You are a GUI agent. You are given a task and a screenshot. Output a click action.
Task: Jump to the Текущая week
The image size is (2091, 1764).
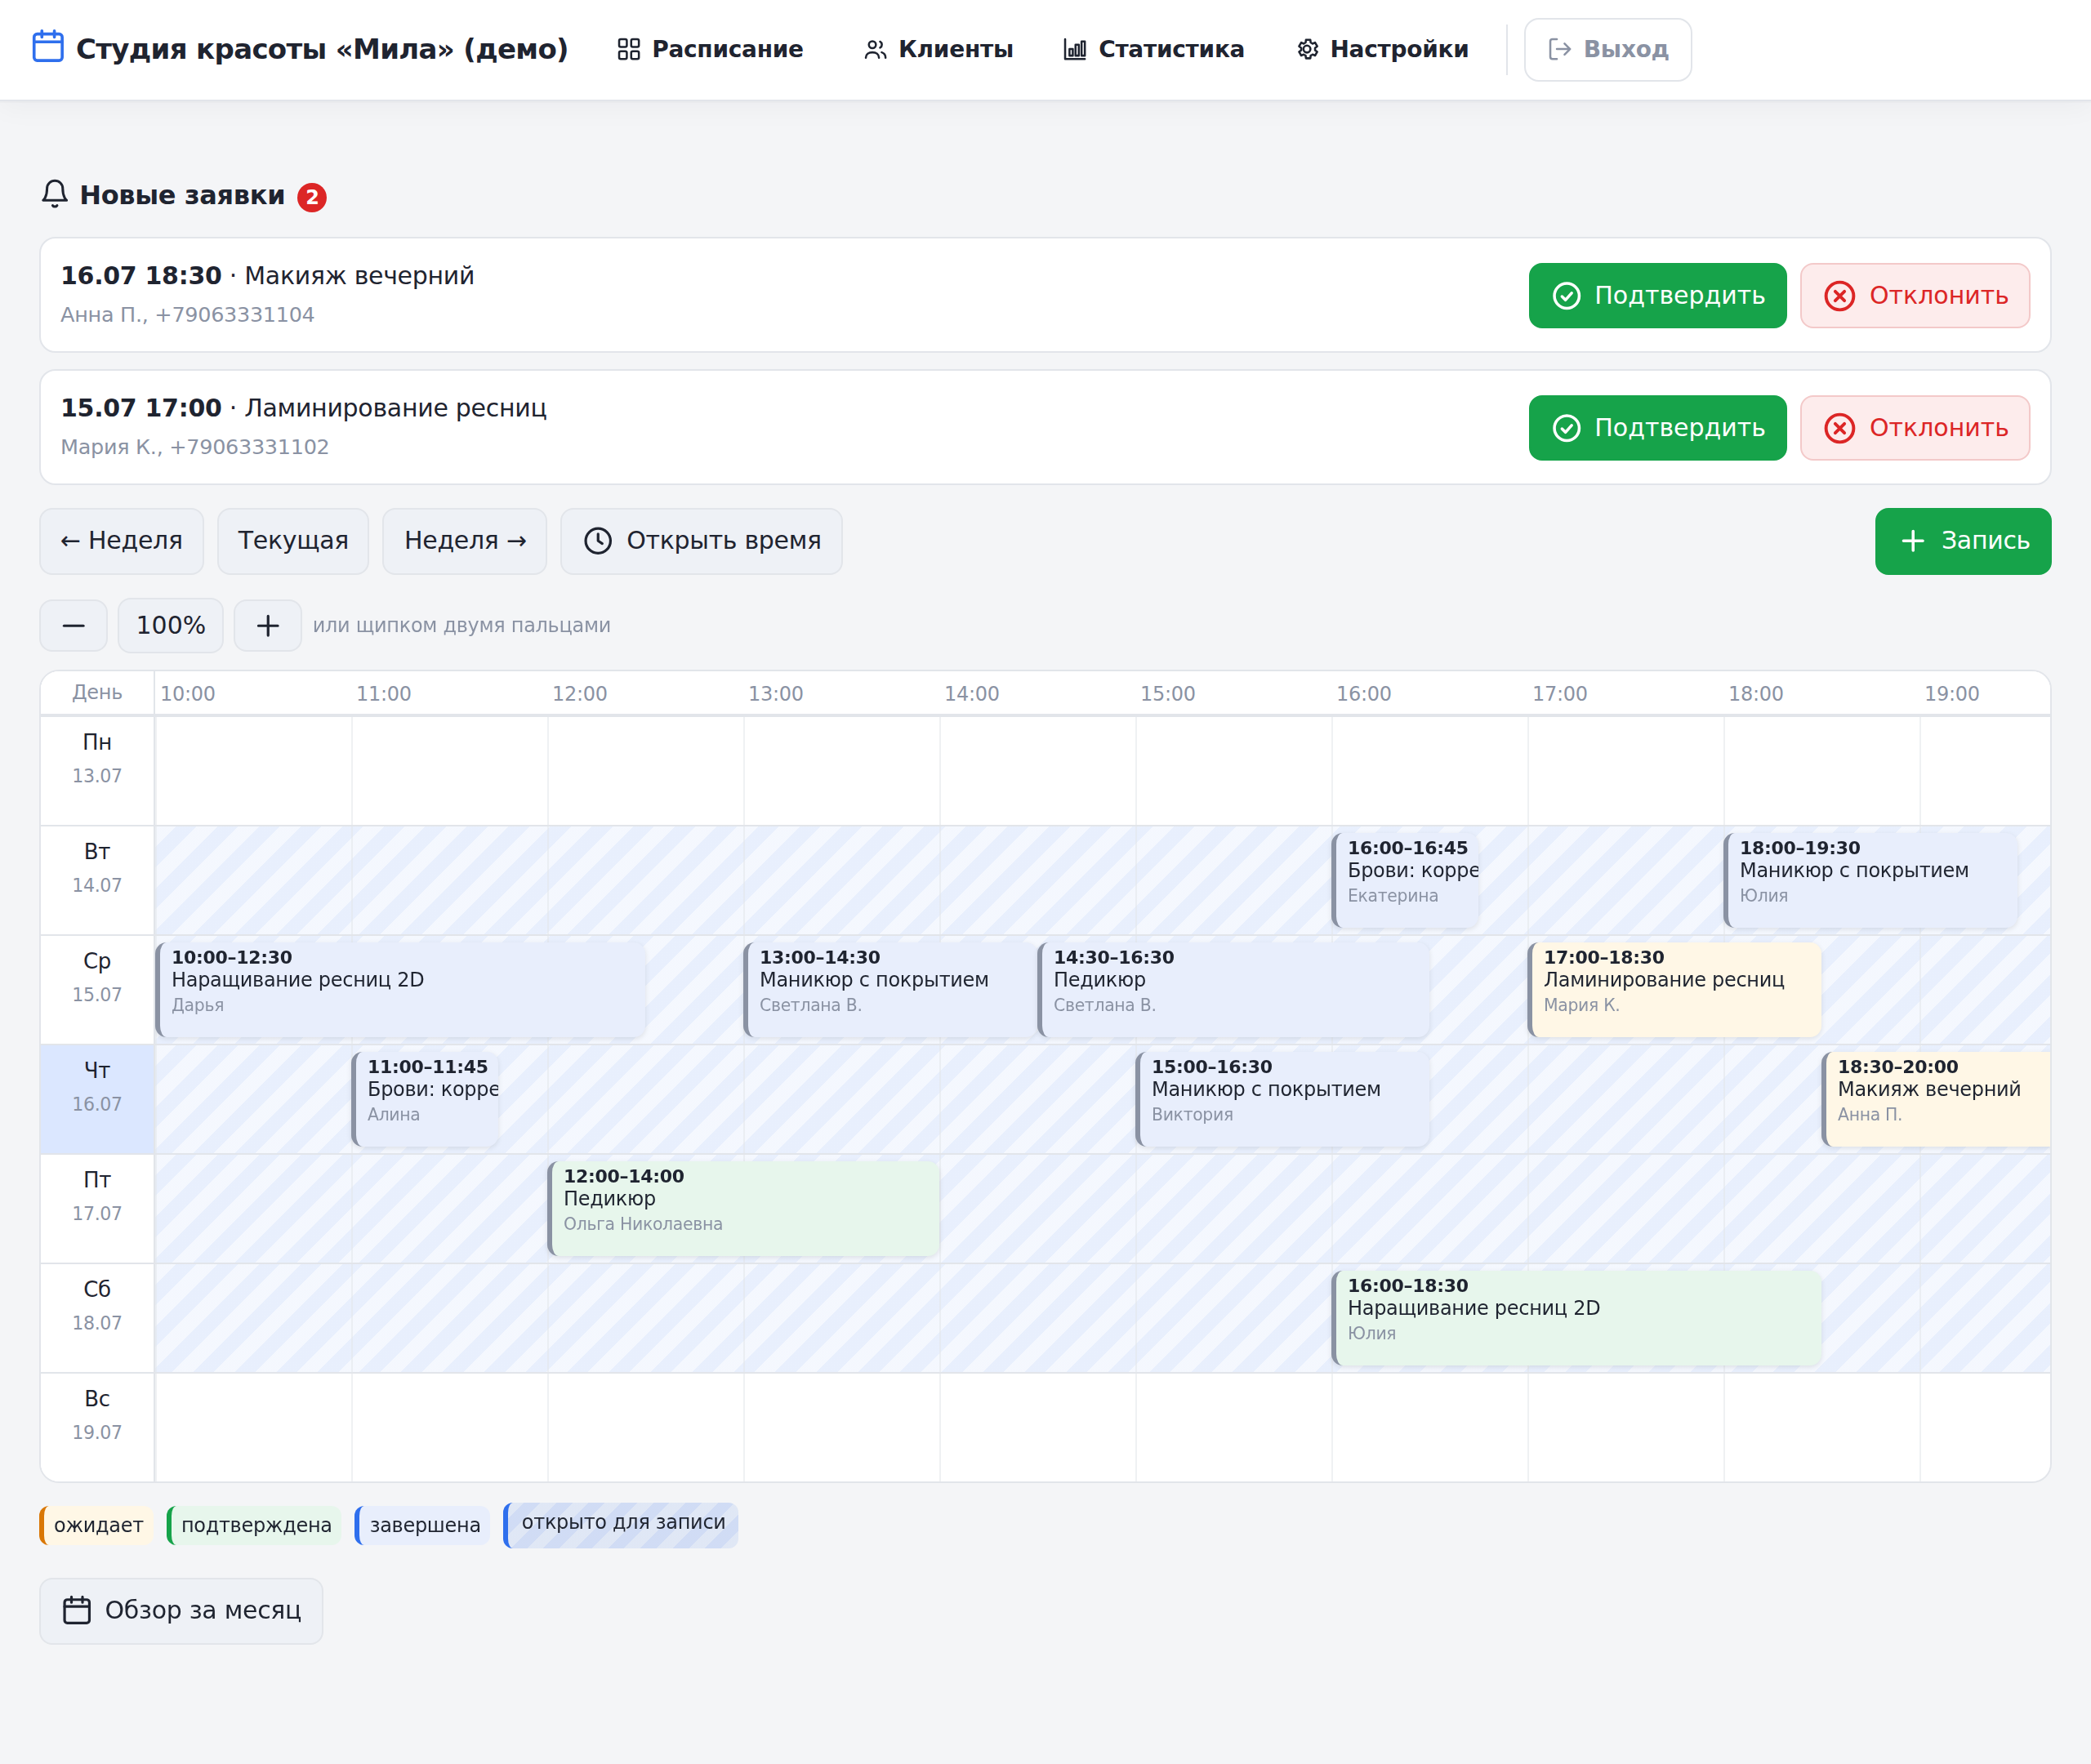coord(293,541)
